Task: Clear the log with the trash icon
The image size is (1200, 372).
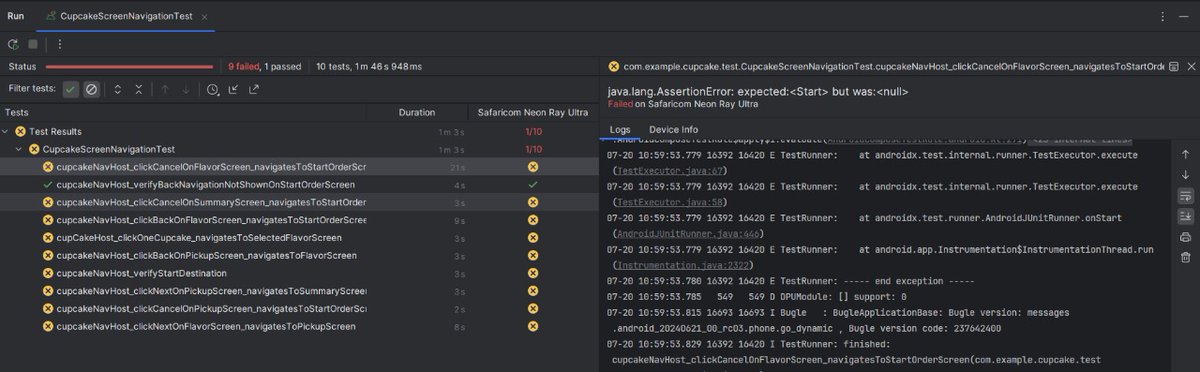Action: [x=1186, y=257]
